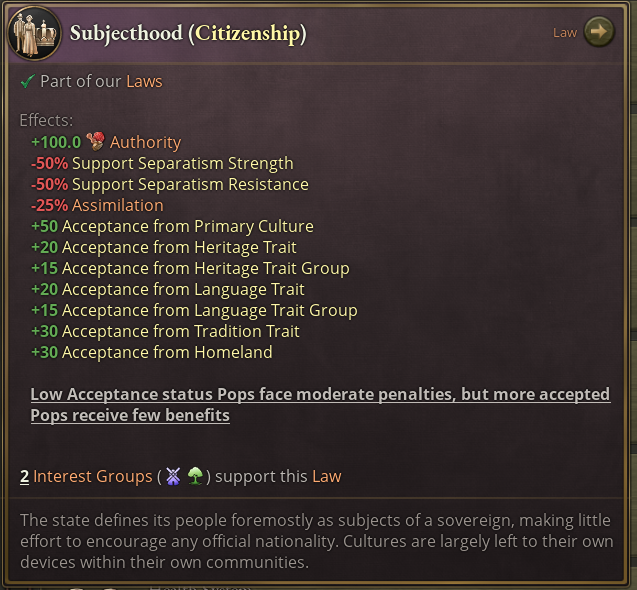
Task: Click the green checkmark beside Laws
Action: [27, 82]
